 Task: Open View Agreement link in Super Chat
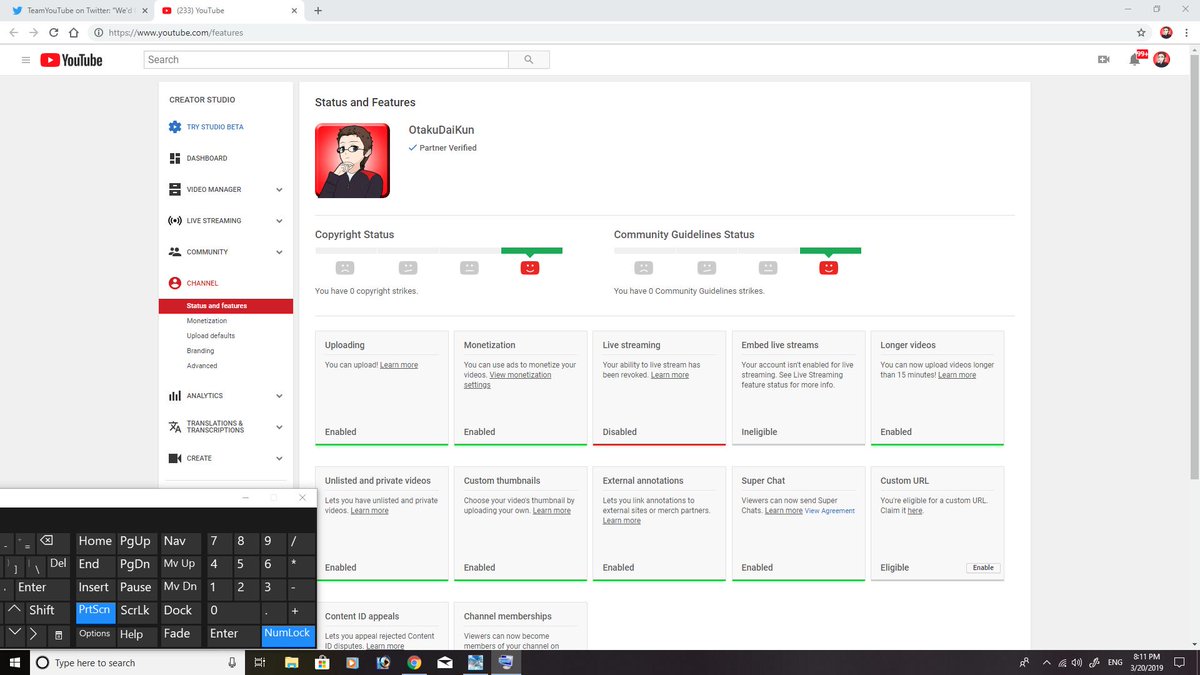coord(830,511)
